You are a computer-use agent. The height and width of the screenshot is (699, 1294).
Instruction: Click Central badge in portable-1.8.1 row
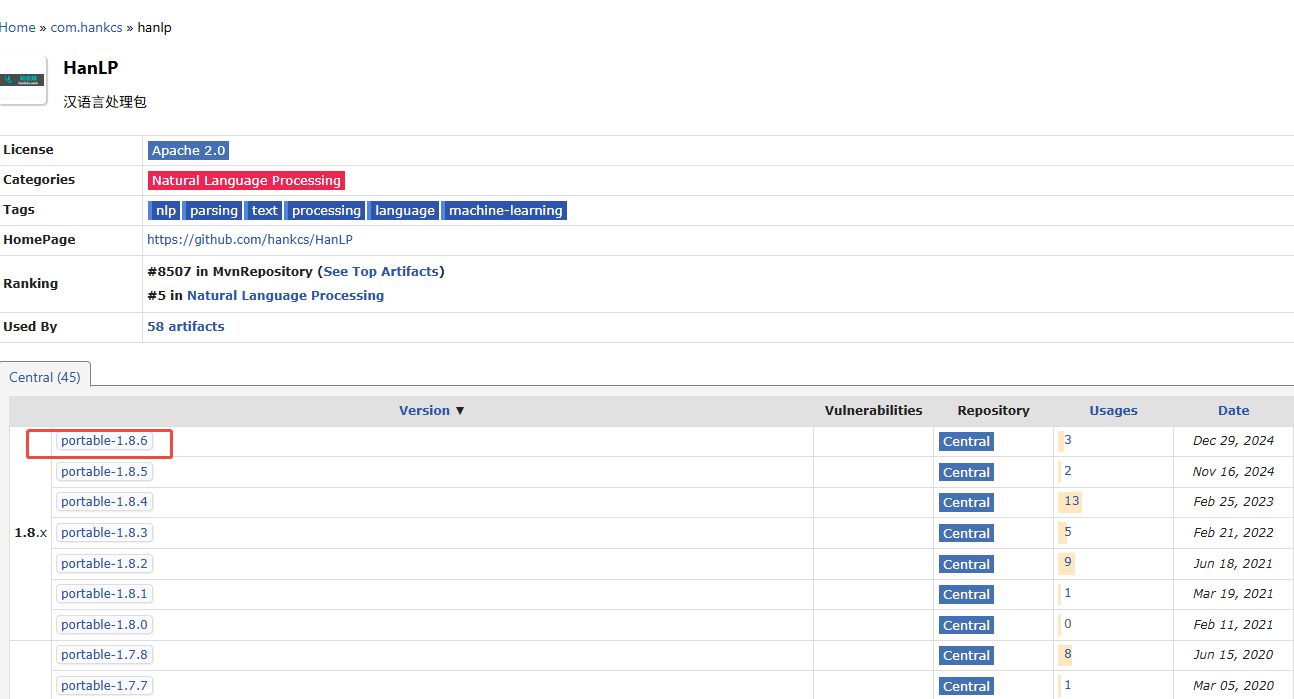pos(966,595)
